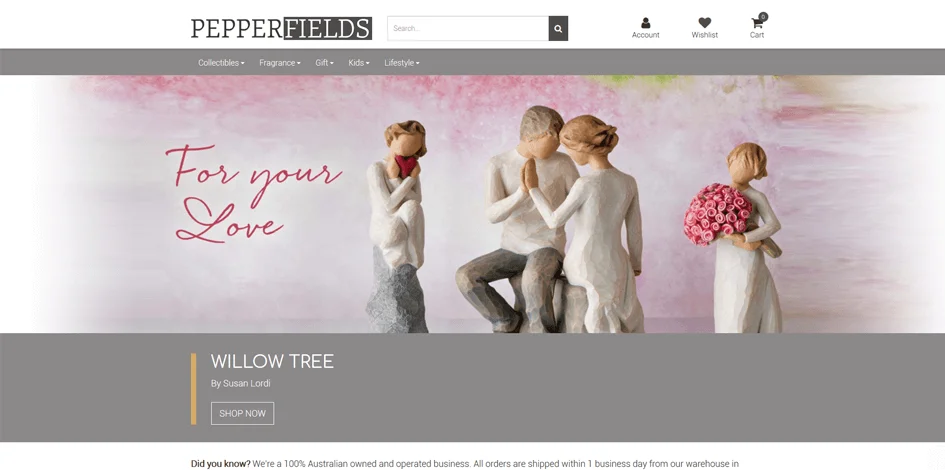Viewport: 945px width, 470px height.
Task: Expand the Fragrance dropdown menu
Action: [x=280, y=63]
